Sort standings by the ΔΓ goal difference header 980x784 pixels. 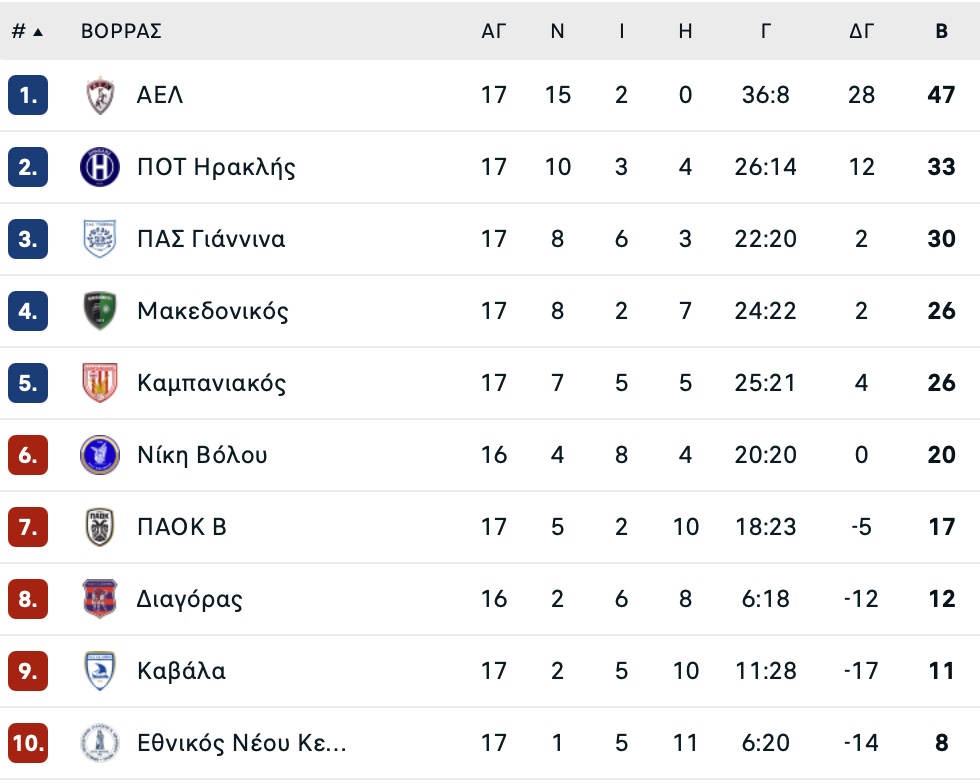tap(861, 31)
